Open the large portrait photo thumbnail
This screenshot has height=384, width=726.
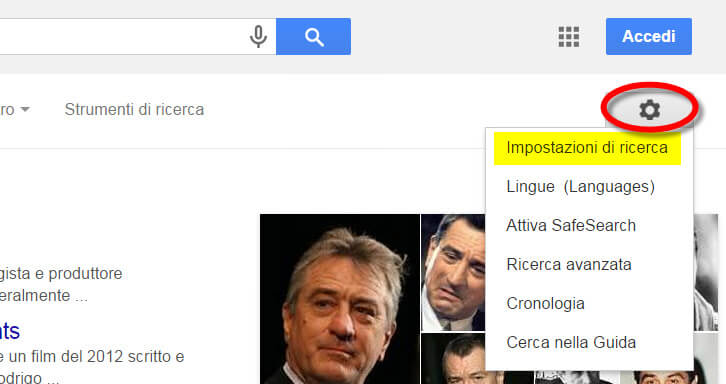(340, 299)
